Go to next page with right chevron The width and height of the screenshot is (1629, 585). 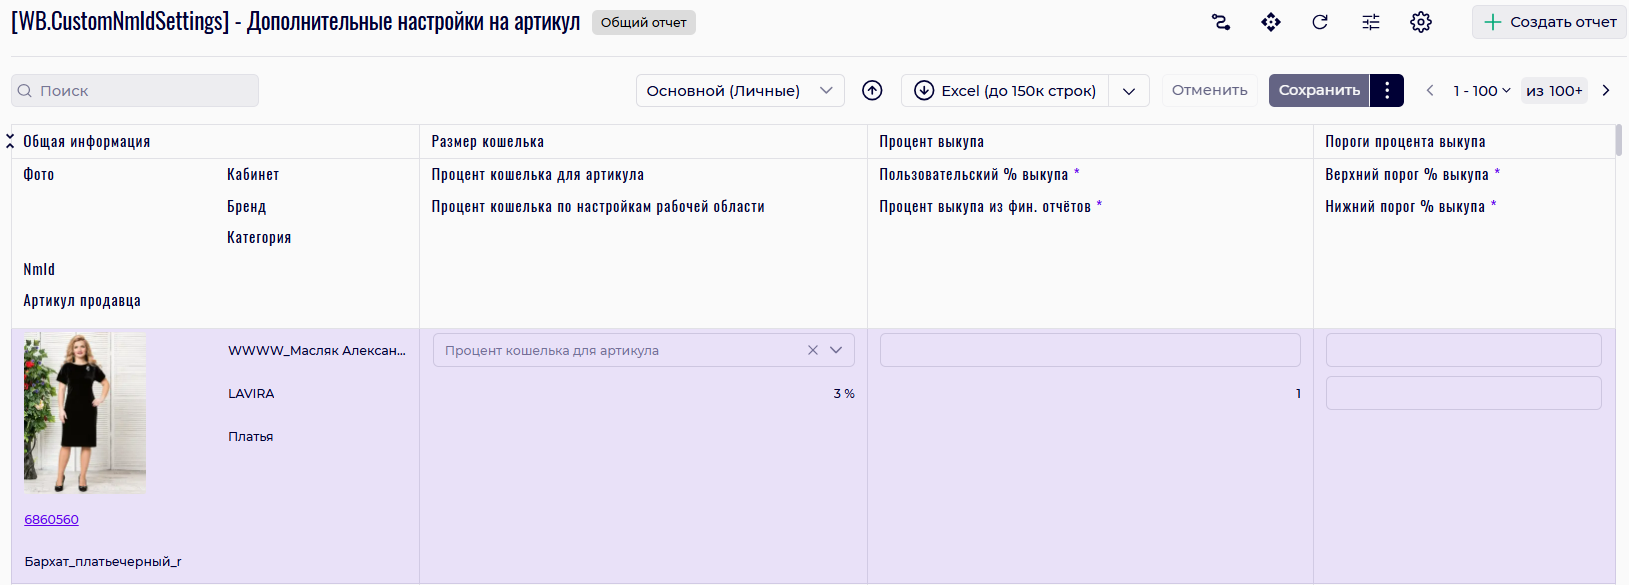1606,91
